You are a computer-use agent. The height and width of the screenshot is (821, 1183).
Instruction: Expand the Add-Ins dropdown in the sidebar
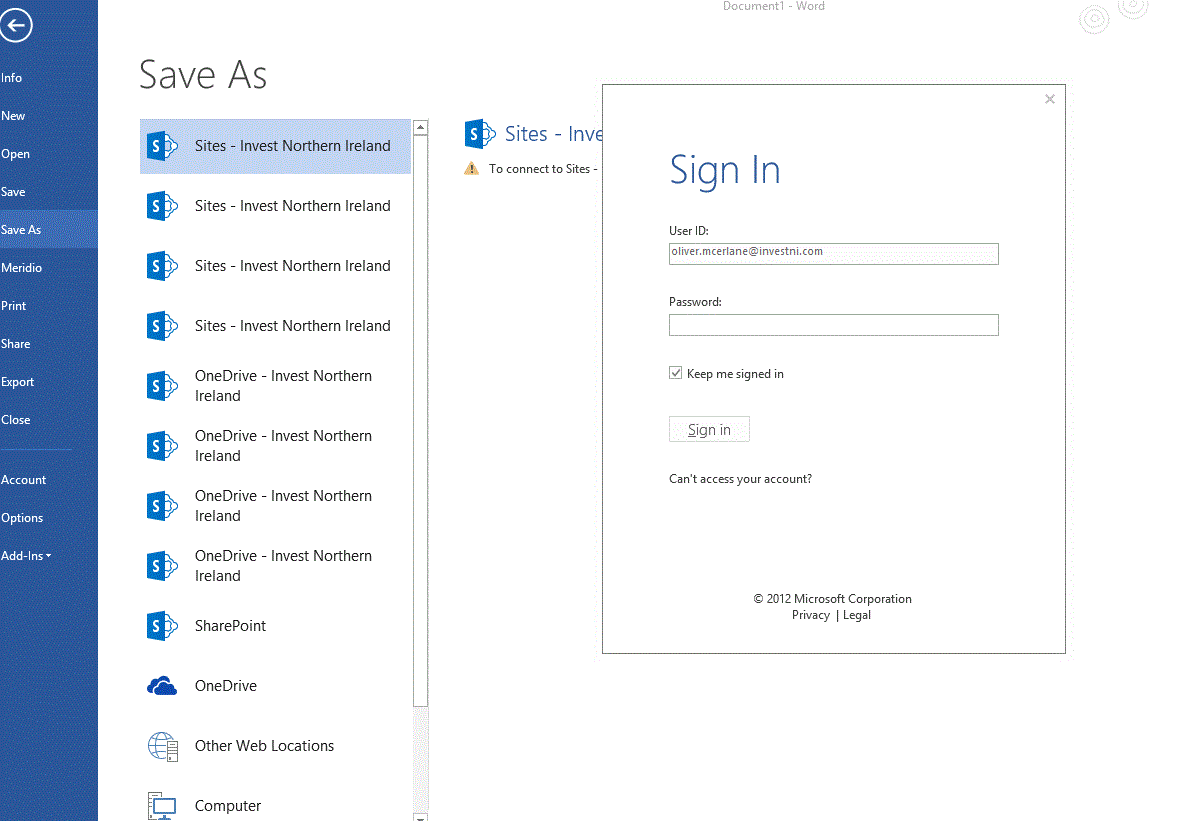click(x=26, y=555)
